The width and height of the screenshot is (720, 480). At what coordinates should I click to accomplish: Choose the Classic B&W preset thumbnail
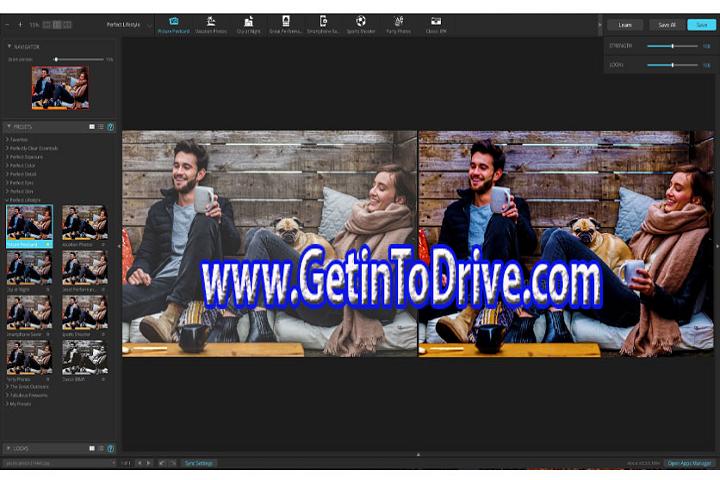[85, 357]
